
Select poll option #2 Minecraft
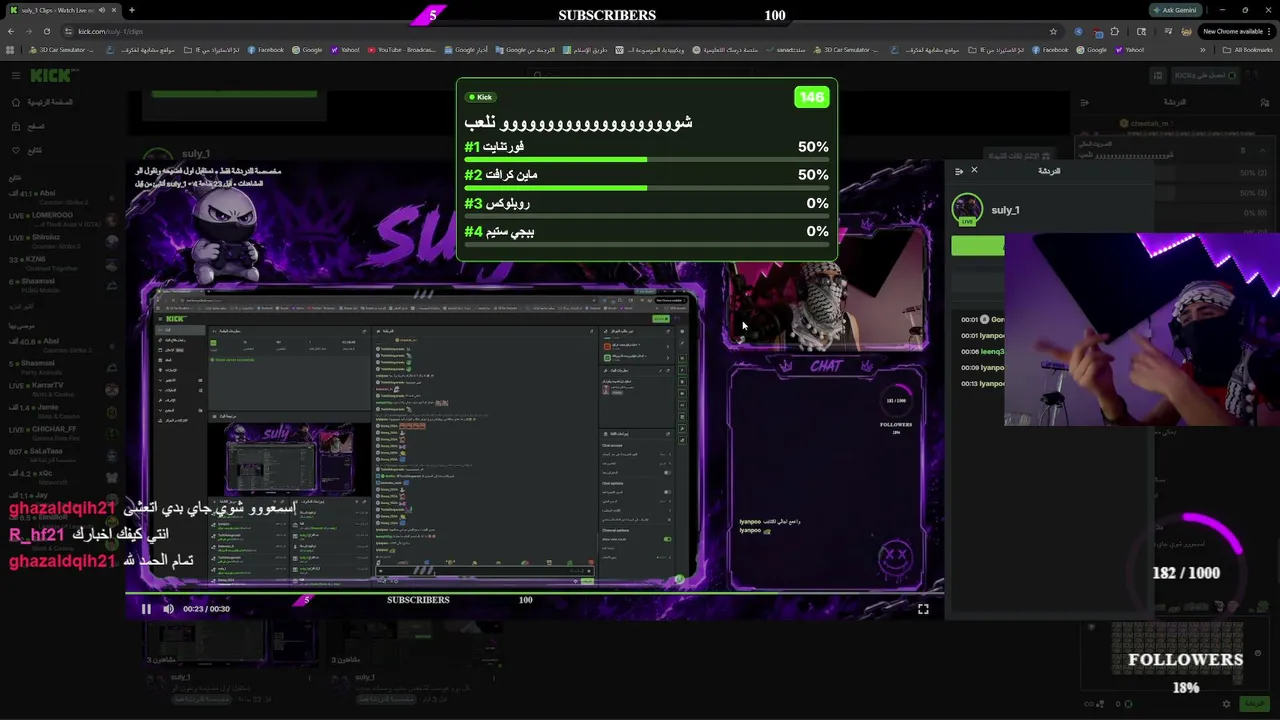646,178
